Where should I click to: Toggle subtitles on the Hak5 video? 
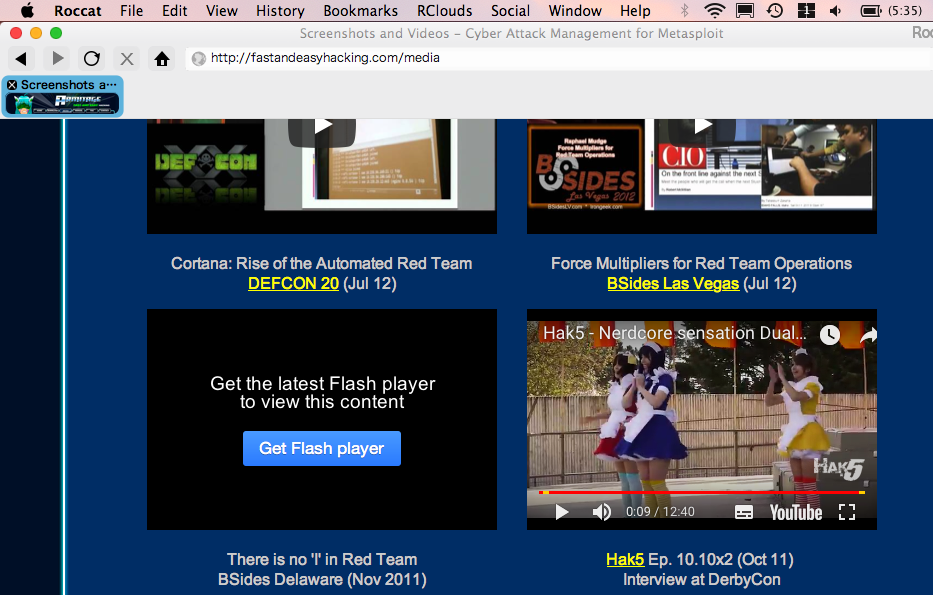pos(743,512)
